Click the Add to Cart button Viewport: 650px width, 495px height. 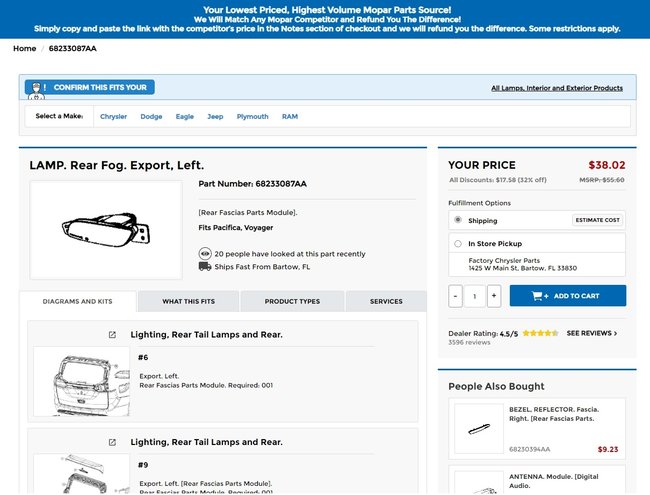click(x=567, y=296)
